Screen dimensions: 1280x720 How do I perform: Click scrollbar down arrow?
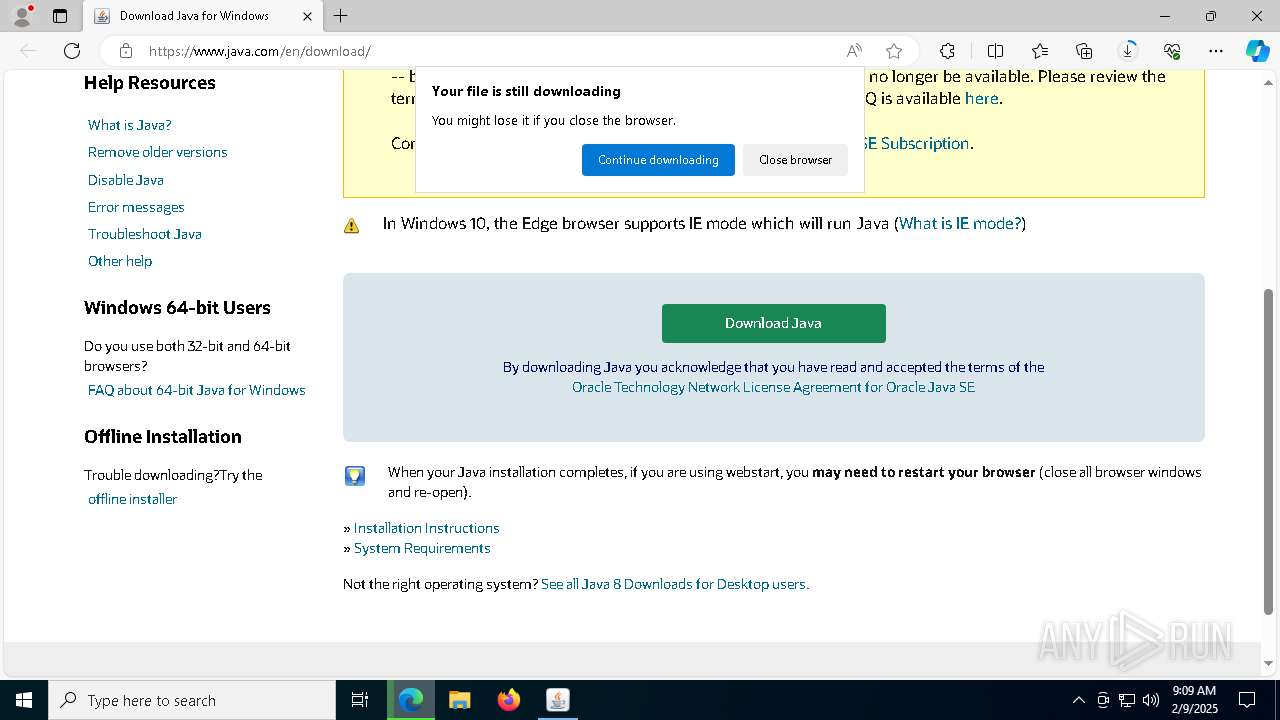(x=1269, y=663)
